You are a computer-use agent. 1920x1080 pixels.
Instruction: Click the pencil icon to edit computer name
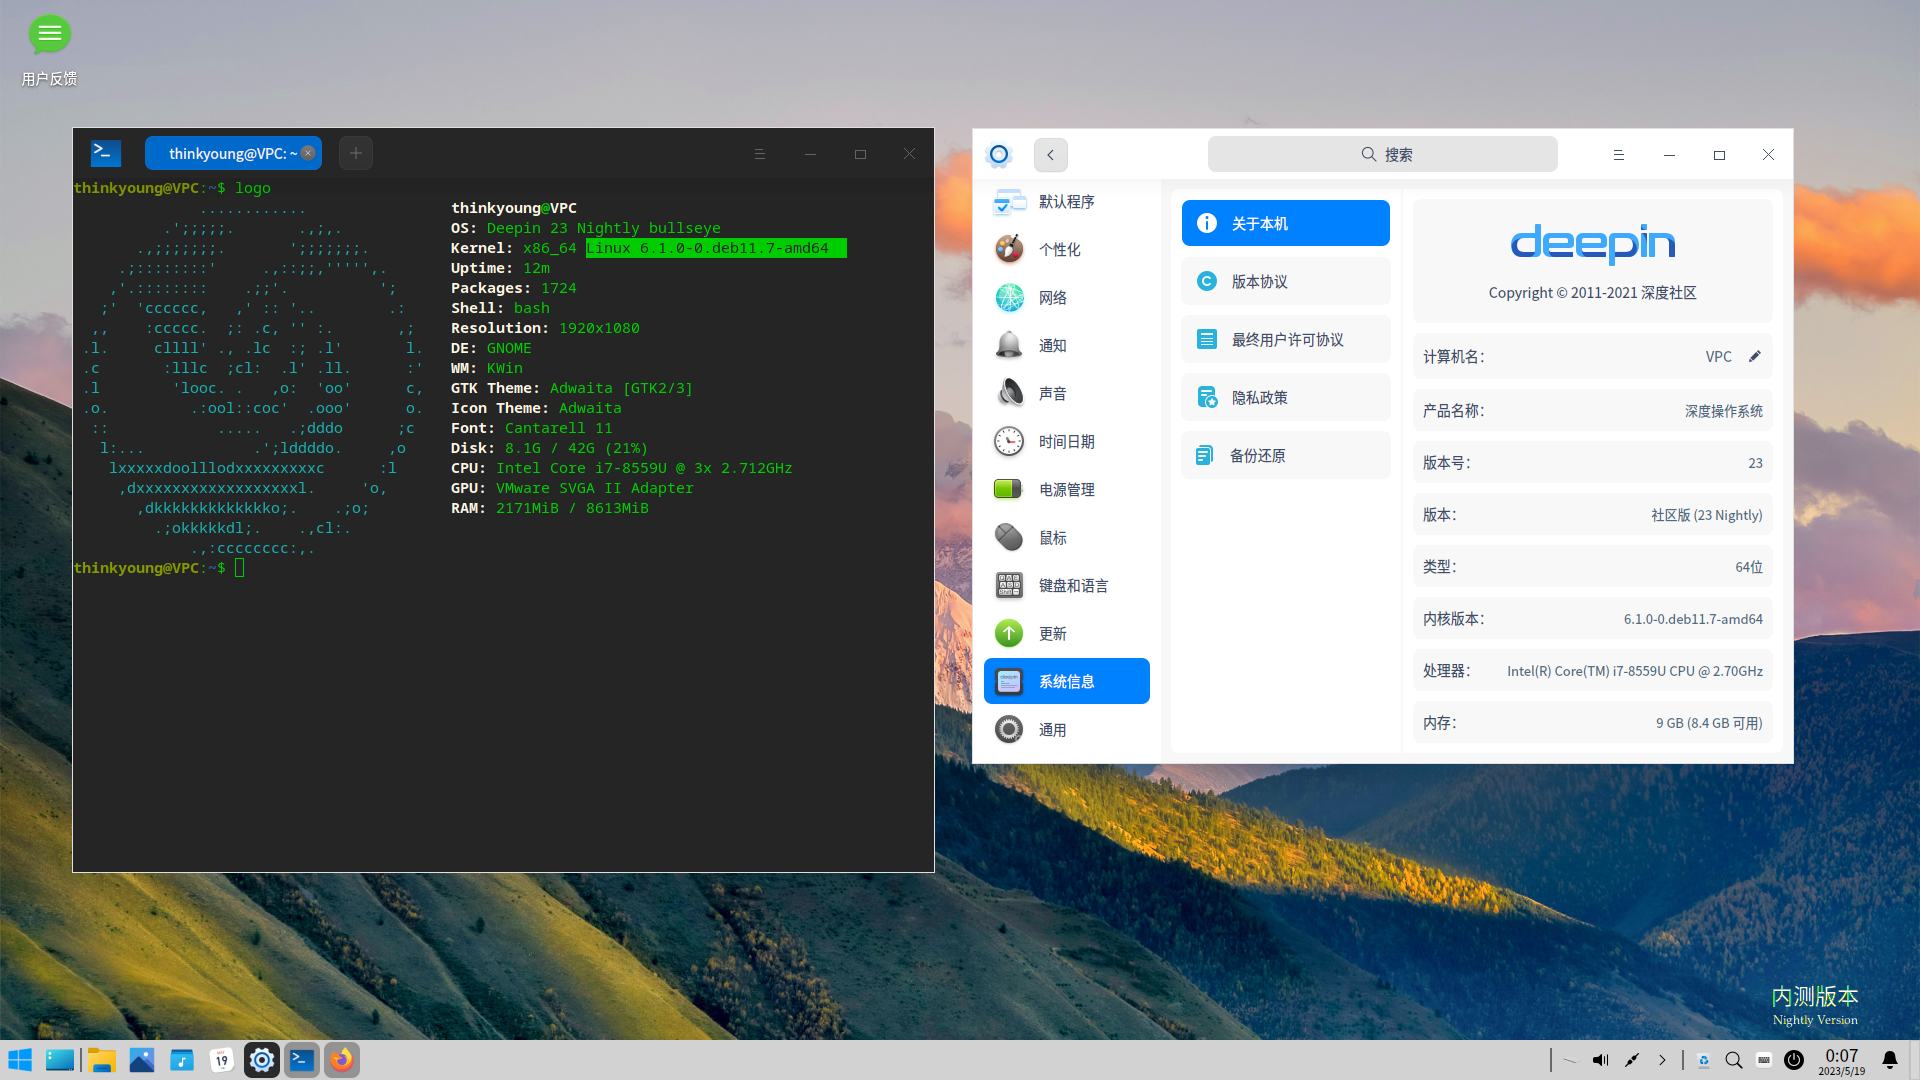click(x=1754, y=357)
